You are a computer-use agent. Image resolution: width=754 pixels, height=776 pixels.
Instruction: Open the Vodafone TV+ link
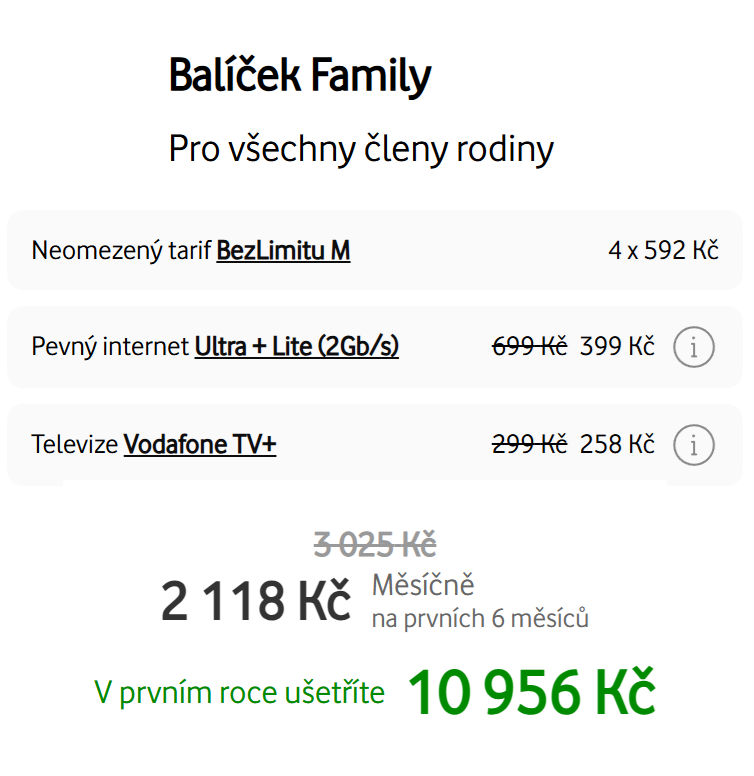coord(199,445)
